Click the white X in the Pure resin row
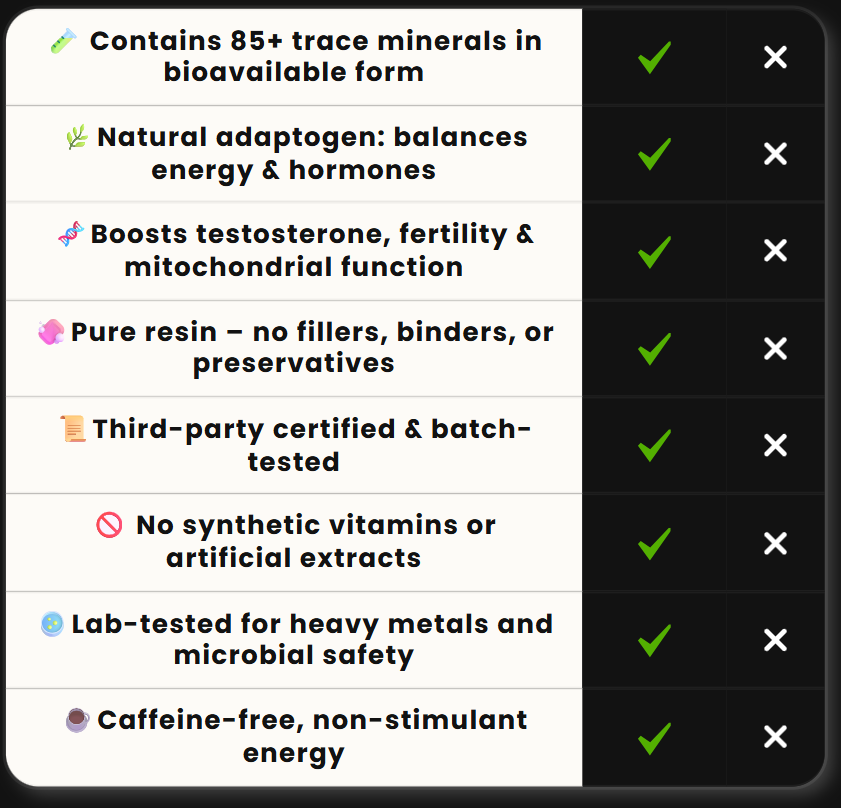The height and width of the screenshot is (808, 841). click(x=776, y=349)
